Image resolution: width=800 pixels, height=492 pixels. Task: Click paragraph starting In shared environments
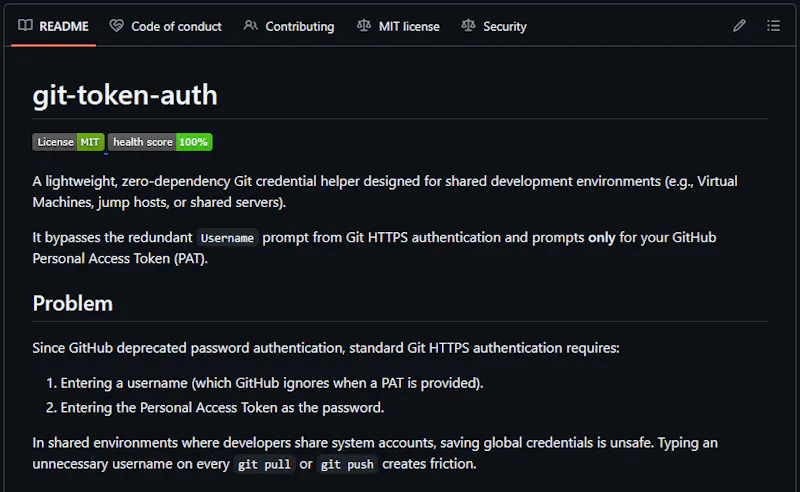coord(375,453)
